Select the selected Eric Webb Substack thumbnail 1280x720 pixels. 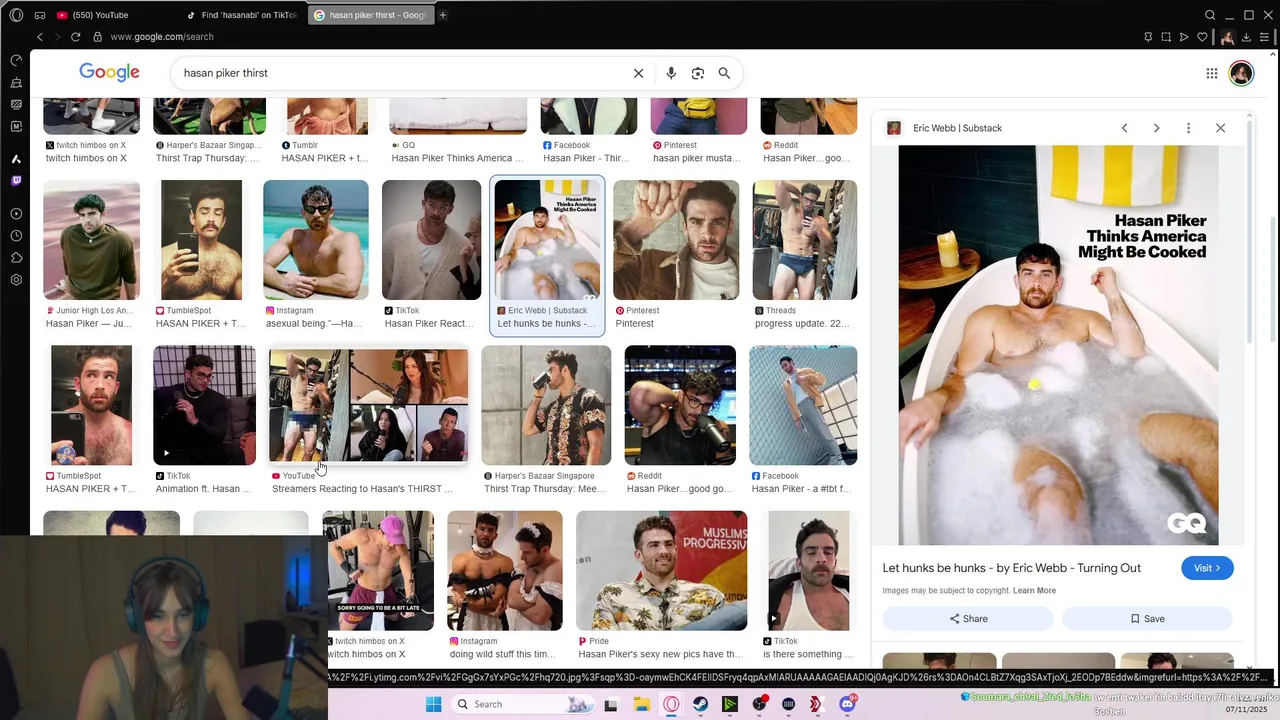547,240
